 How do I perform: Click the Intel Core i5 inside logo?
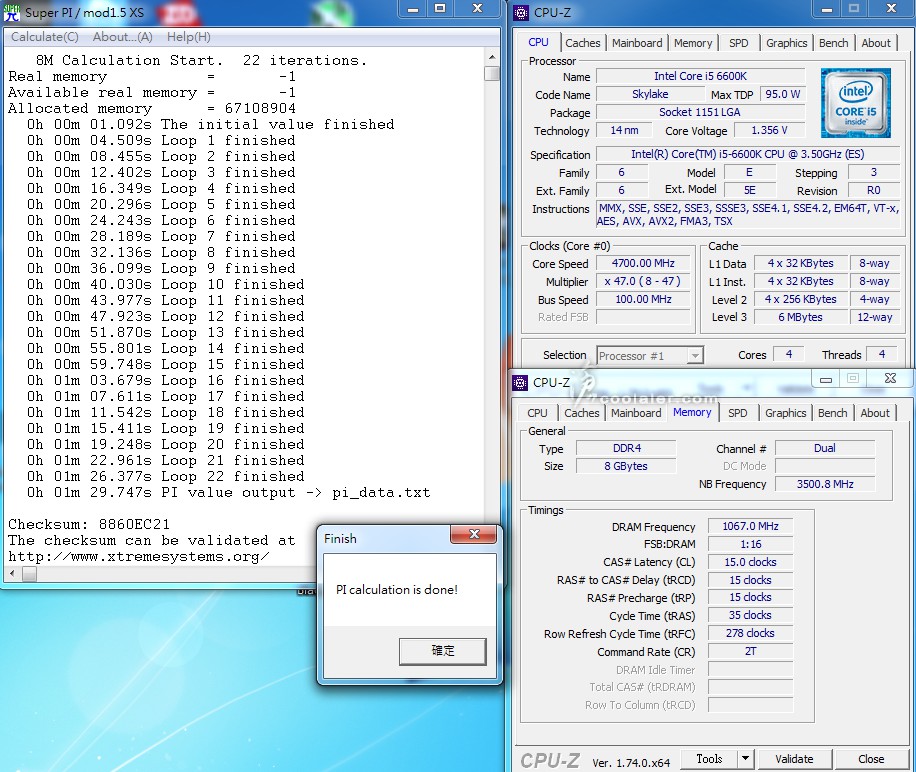pyautogui.click(x=855, y=103)
